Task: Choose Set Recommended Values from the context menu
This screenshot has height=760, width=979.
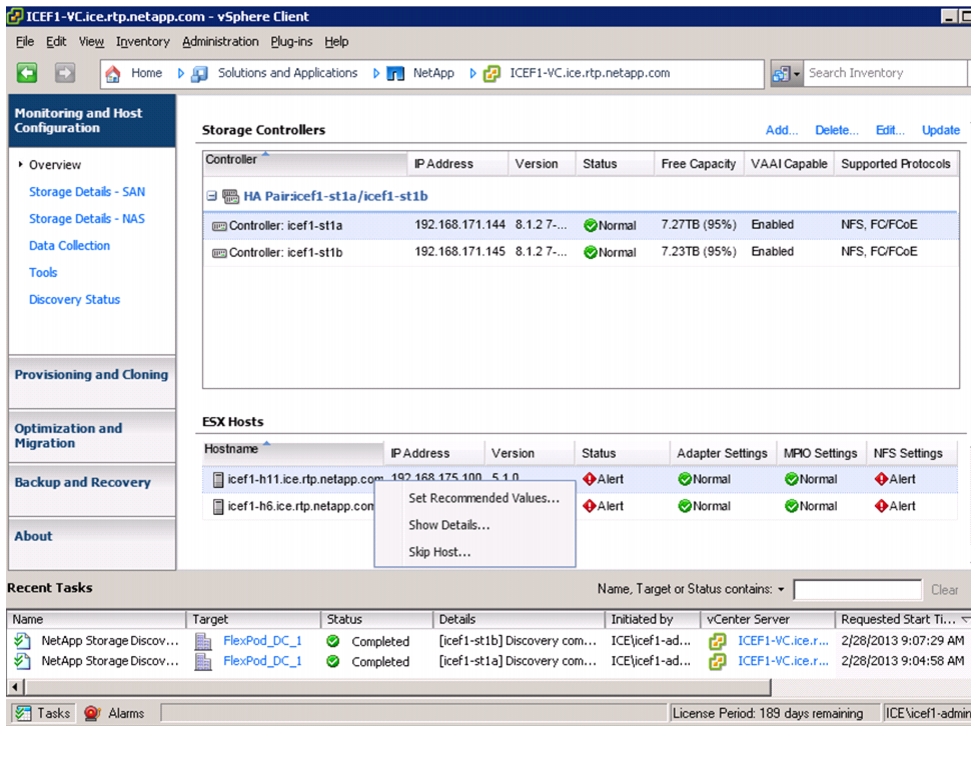Action: coord(484,498)
